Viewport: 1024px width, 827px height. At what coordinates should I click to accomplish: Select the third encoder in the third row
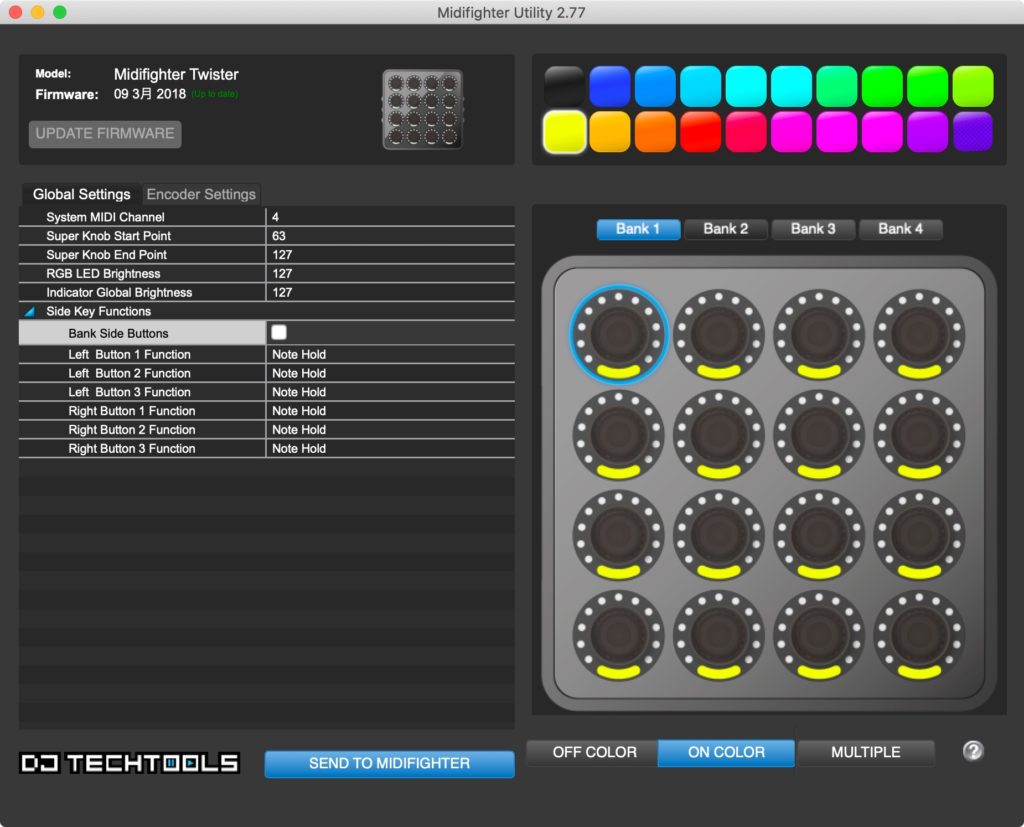pyautogui.click(x=819, y=534)
